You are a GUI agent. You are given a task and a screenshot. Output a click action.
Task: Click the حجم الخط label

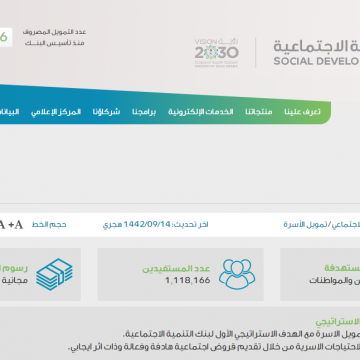click(x=49, y=225)
